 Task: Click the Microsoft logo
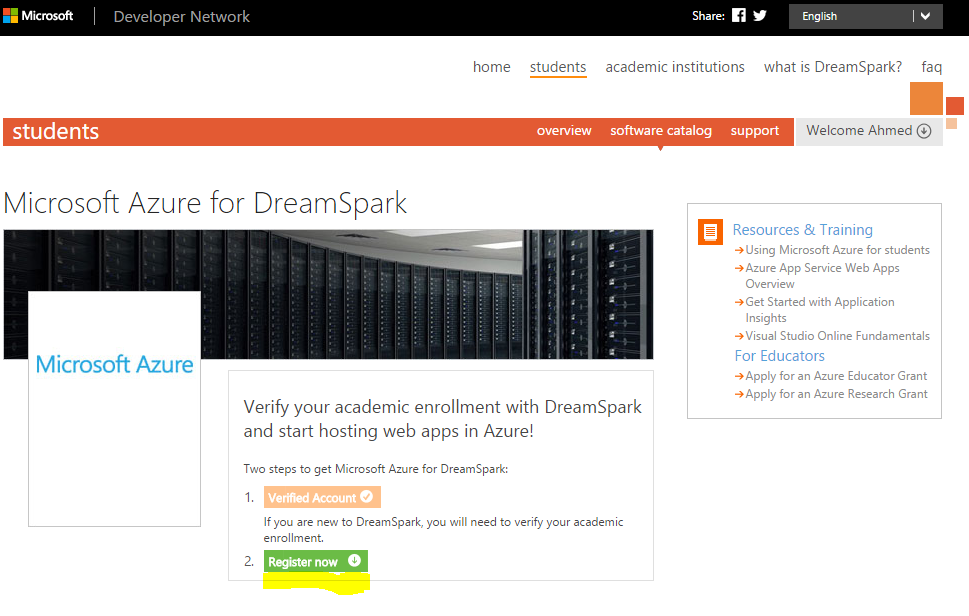coord(38,15)
